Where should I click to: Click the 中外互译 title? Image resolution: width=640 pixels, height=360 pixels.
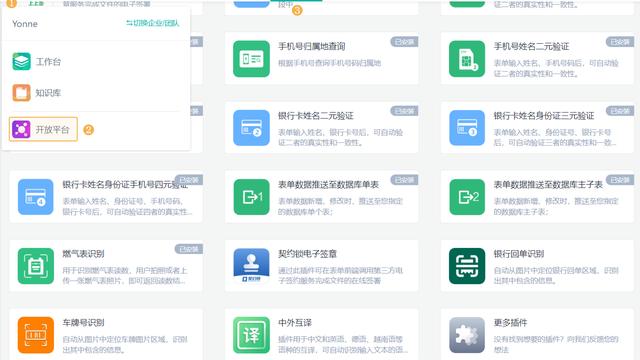point(295,322)
